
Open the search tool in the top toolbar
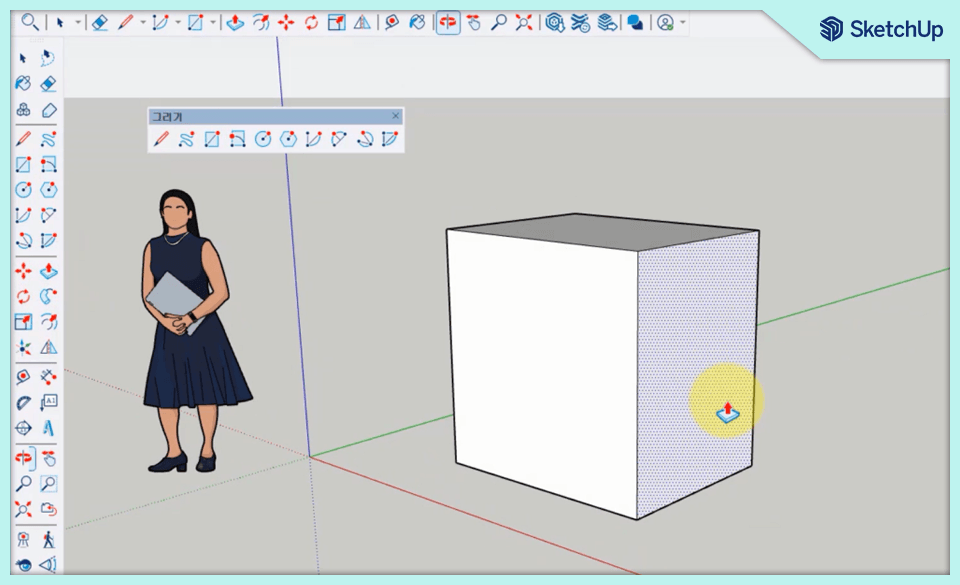tap(29, 23)
